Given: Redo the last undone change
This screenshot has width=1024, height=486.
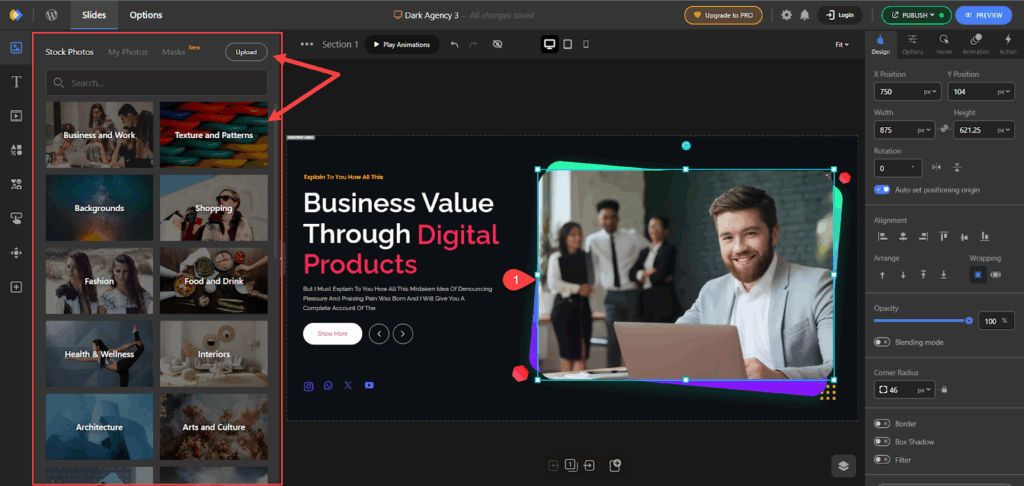Looking at the screenshot, I should 473,44.
